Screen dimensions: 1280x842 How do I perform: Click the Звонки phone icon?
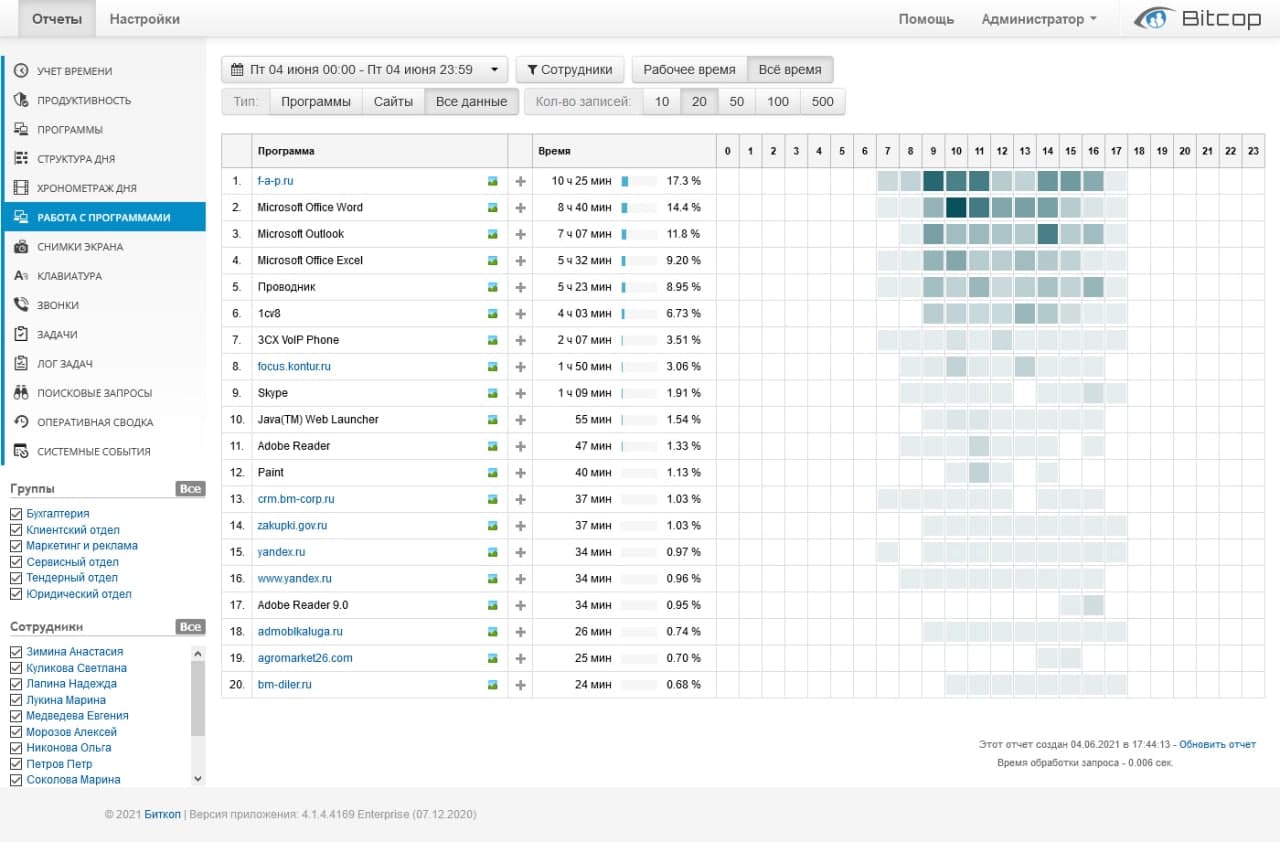click(21, 304)
